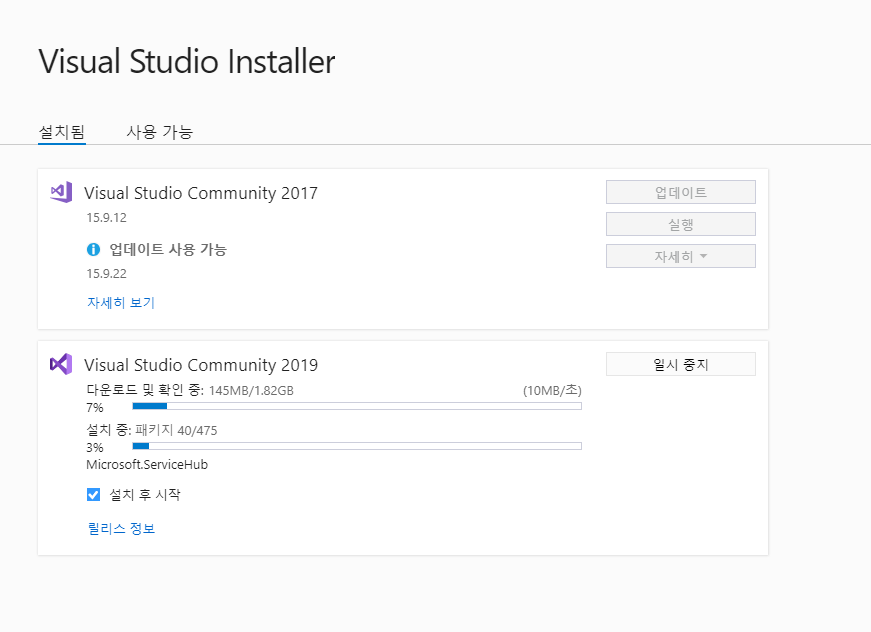Open the 자세히 dropdown button
The image size is (871, 632).
click(x=680, y=256)
